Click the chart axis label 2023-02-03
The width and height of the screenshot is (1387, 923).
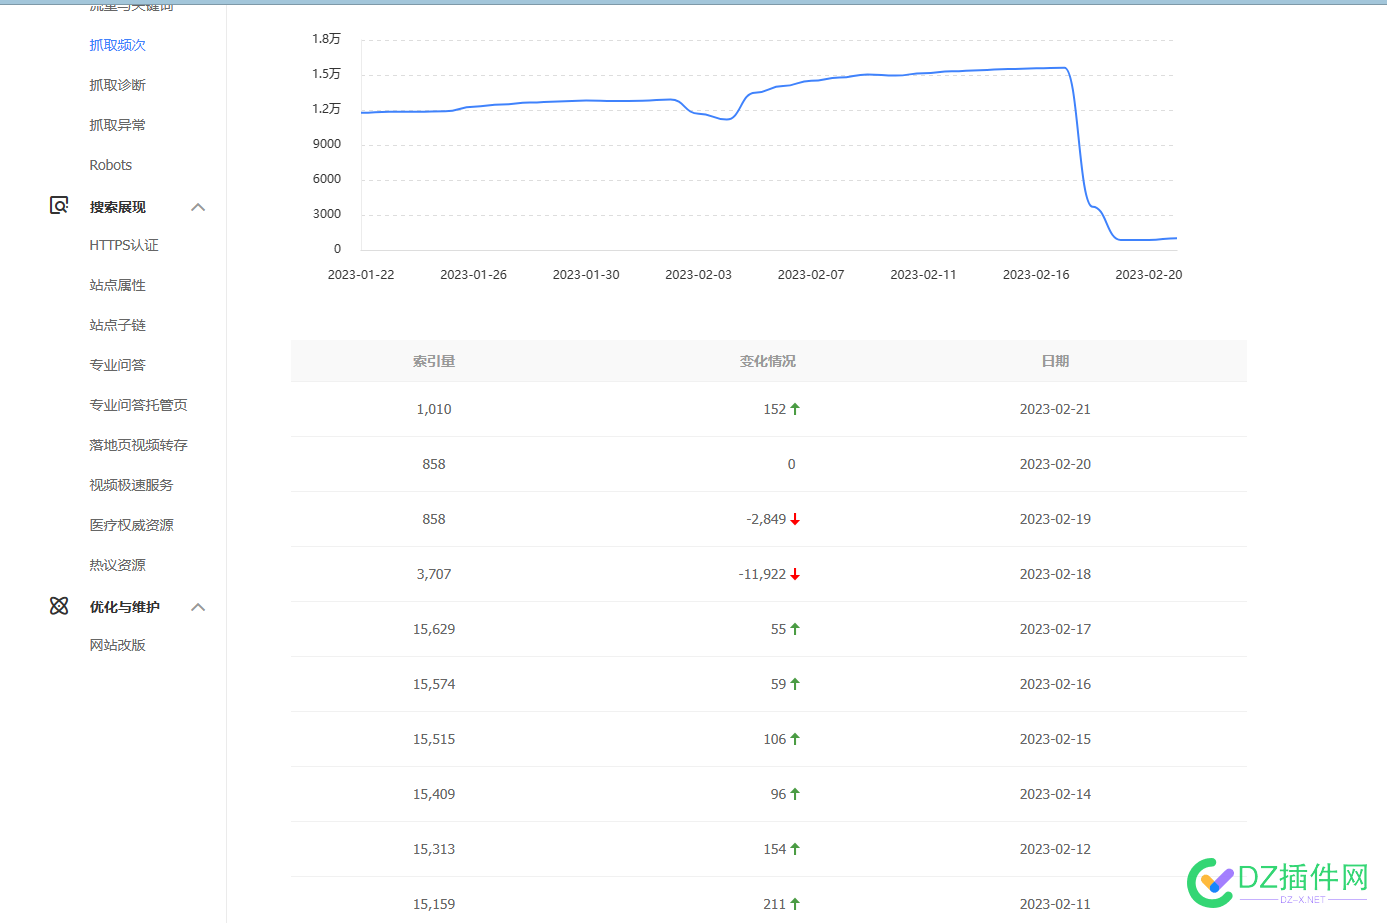click(698, 274)
